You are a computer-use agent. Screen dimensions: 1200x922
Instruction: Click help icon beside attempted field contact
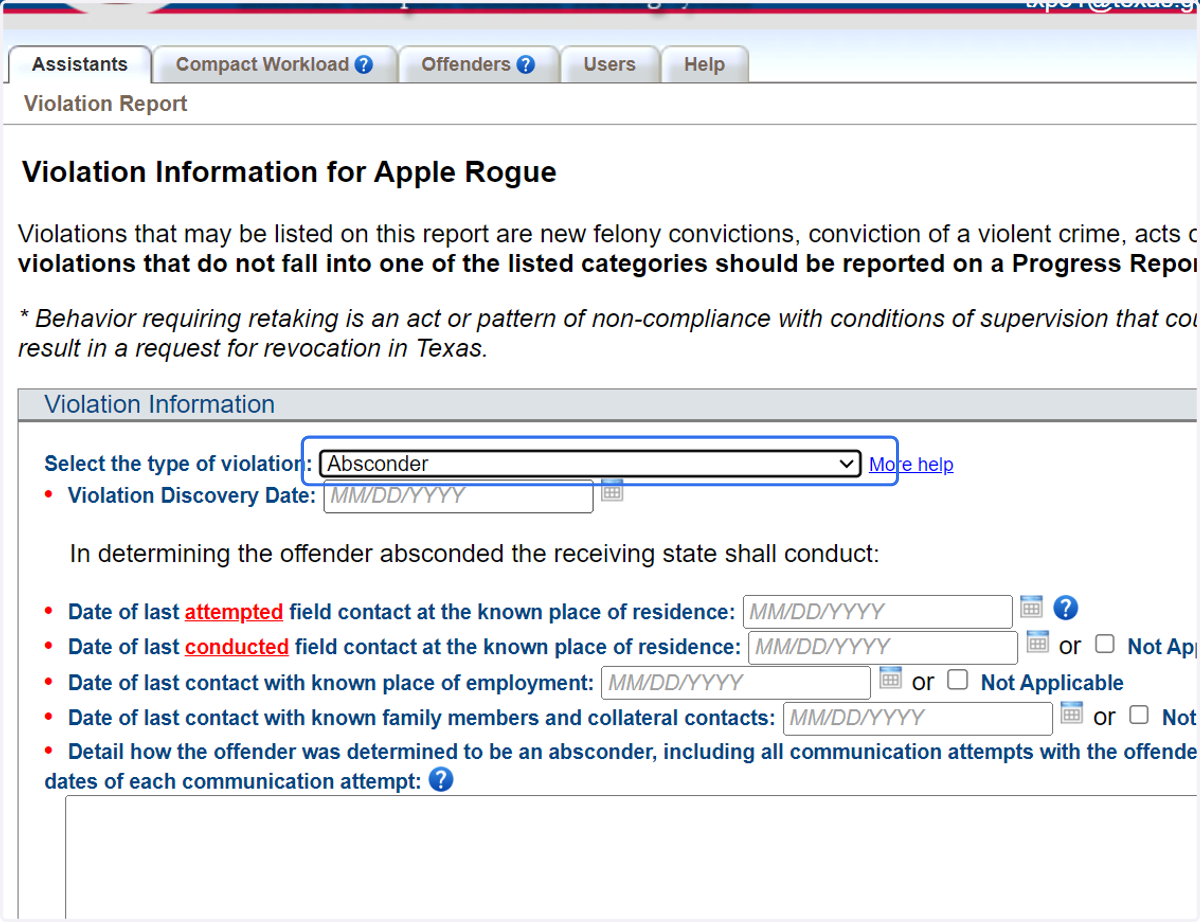coord(1066,607)
